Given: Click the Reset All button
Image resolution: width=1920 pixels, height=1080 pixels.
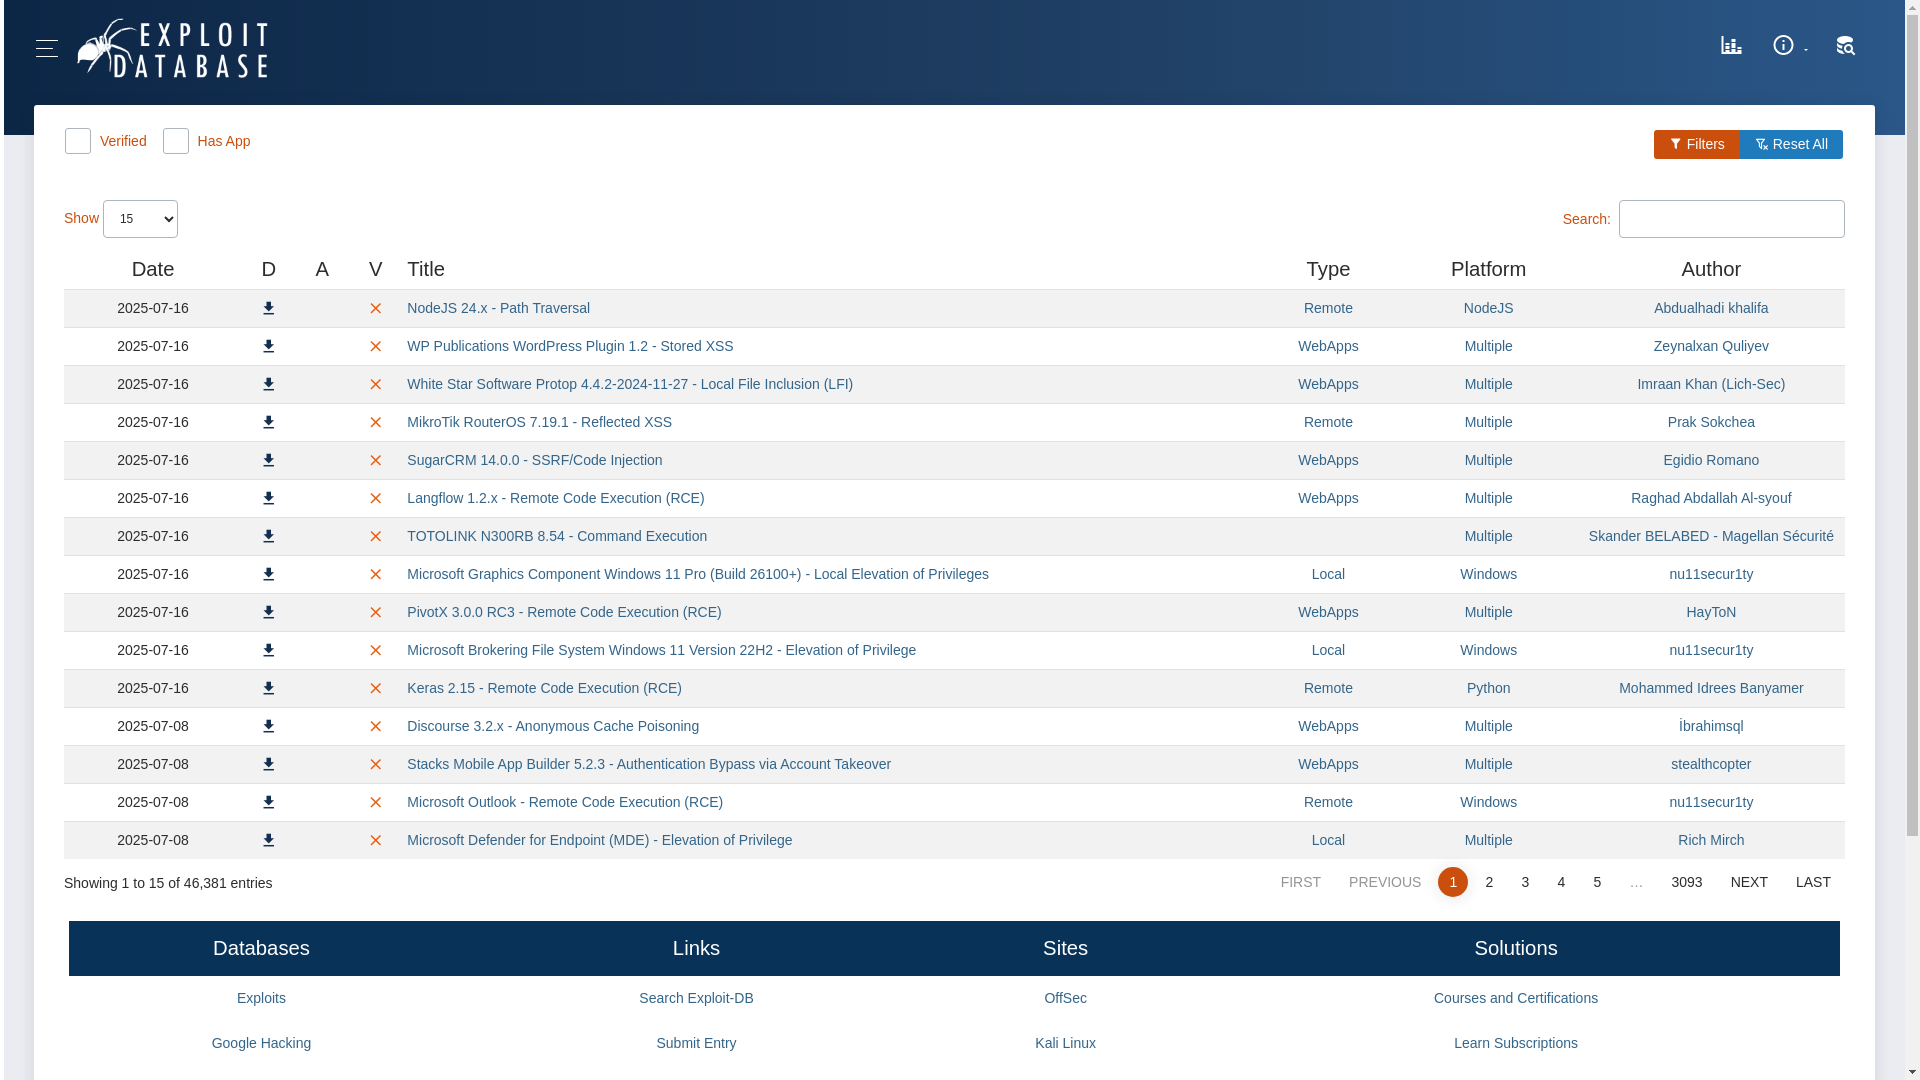Looking at the screenshot, I should click(x=1791, y=144).
